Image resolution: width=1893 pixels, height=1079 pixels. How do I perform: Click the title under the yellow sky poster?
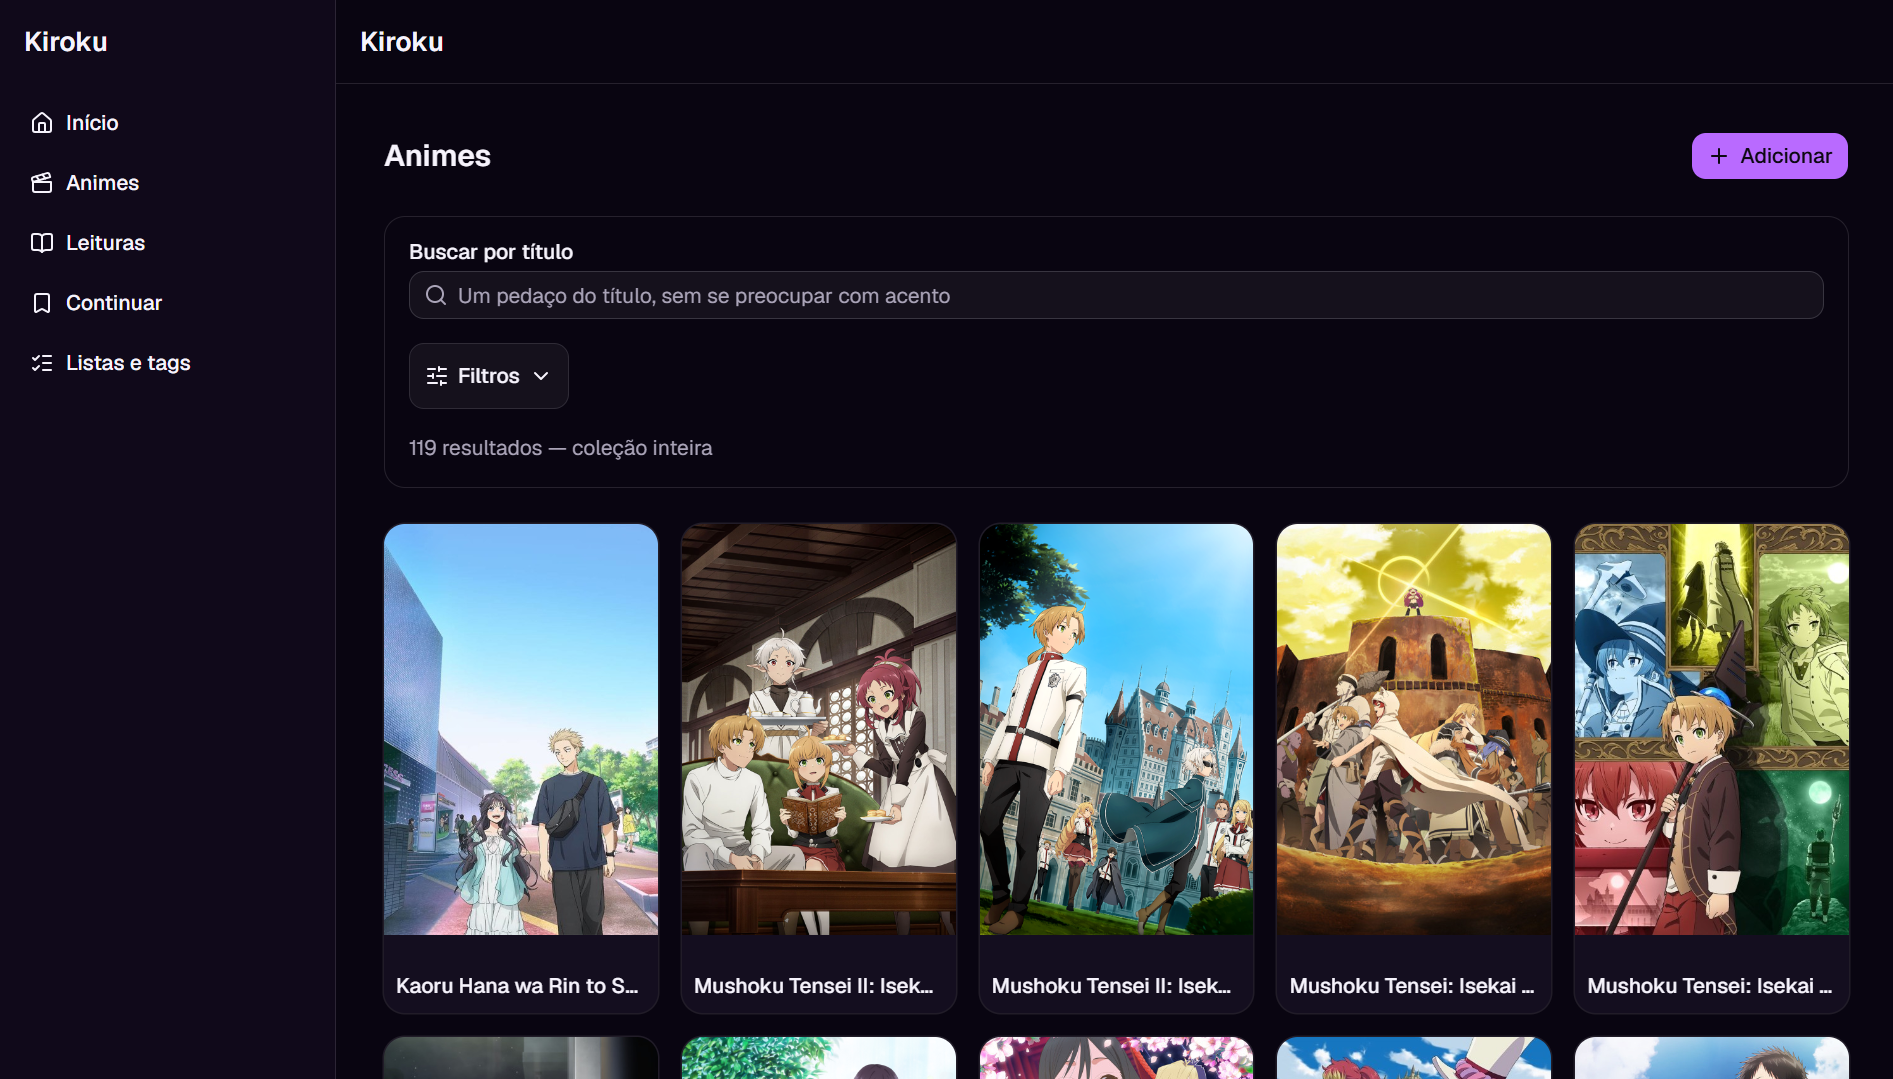[x=1412, y=986]
